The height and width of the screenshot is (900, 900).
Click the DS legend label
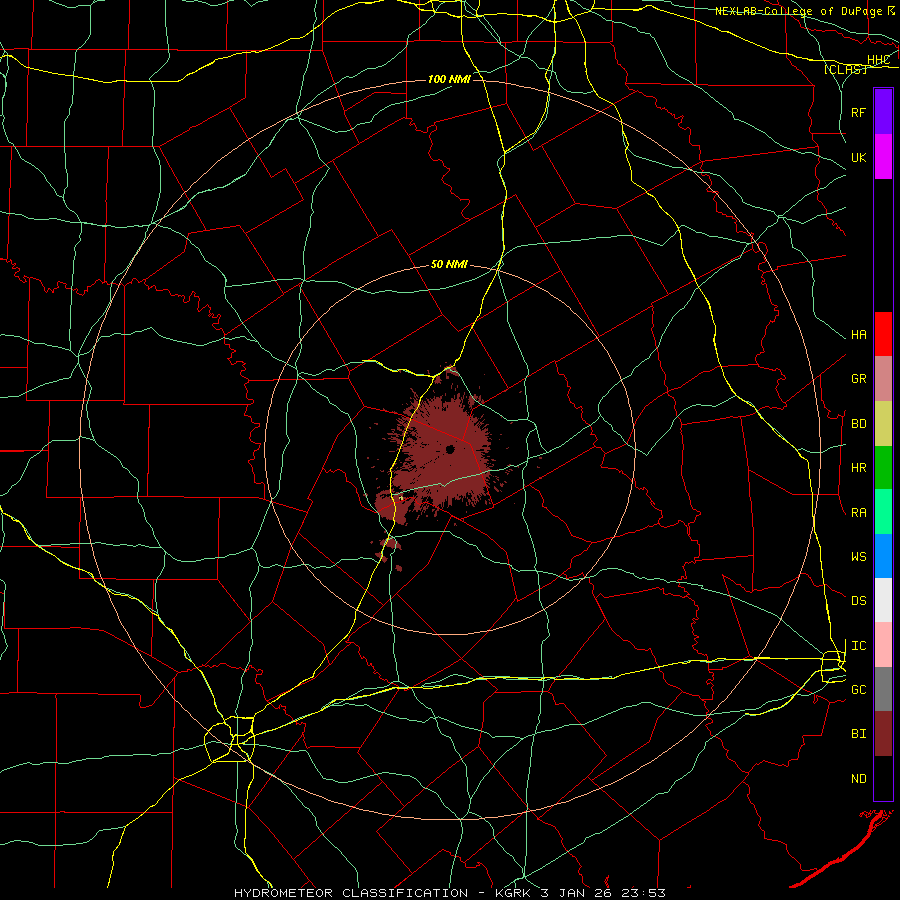click(x=858, y=601)
